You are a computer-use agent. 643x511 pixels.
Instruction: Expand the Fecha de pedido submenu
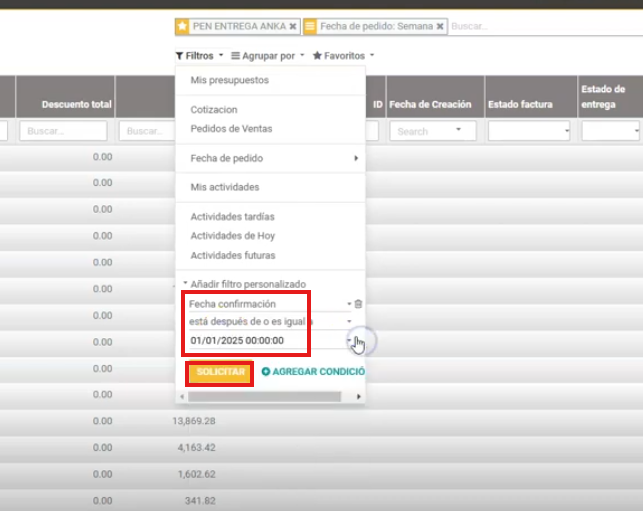pyautogui.click(x=270, y=158)
